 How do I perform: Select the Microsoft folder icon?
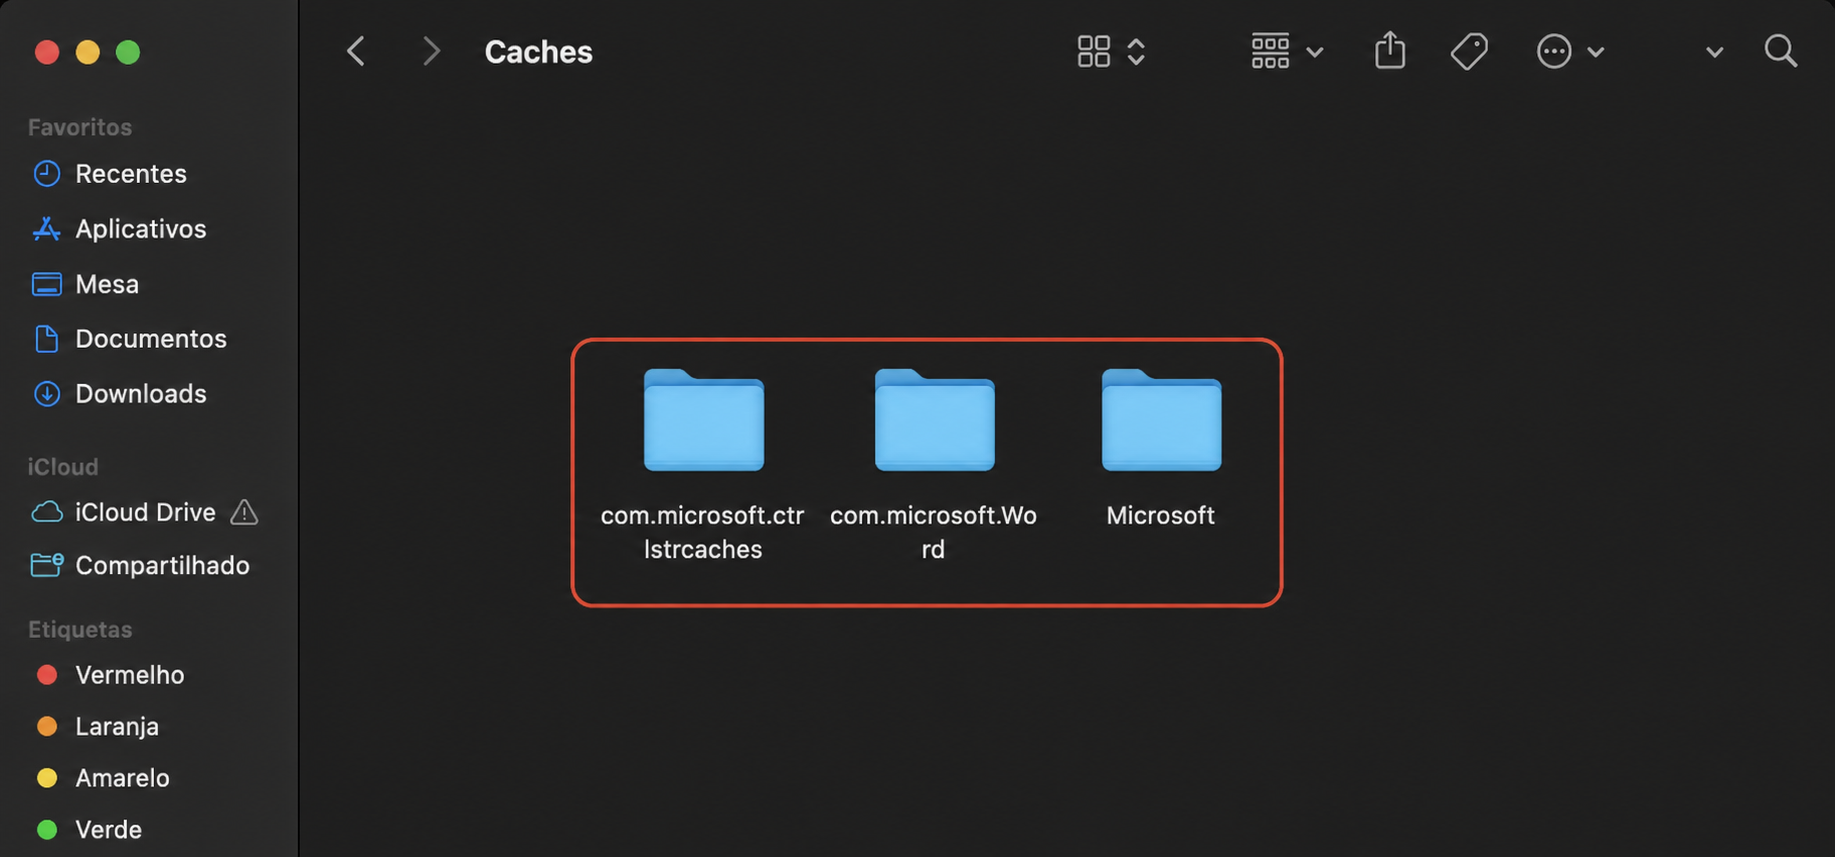(x=1161, y=420)
